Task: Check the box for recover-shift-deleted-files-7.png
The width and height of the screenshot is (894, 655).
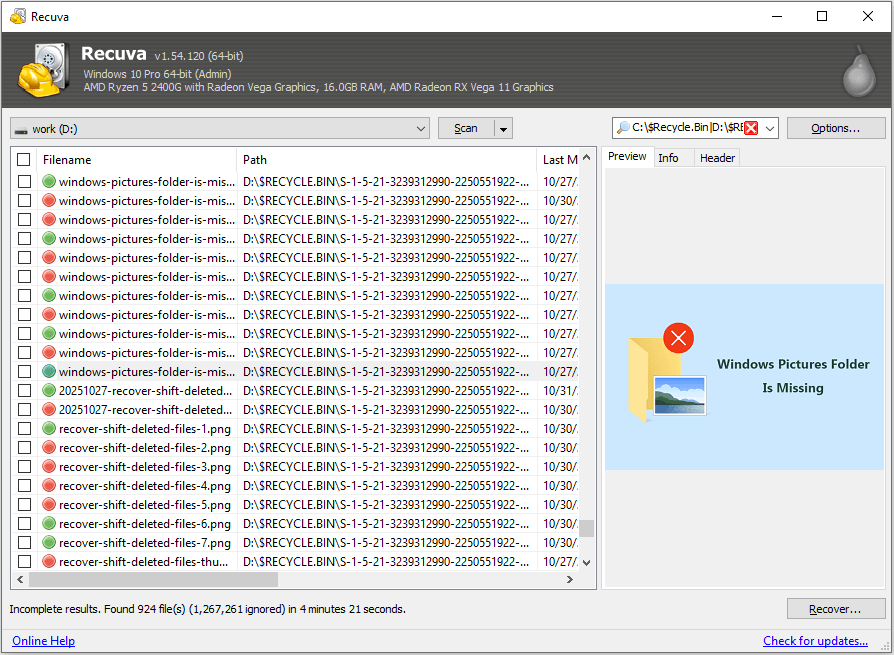Action: (x=24, y=543)
